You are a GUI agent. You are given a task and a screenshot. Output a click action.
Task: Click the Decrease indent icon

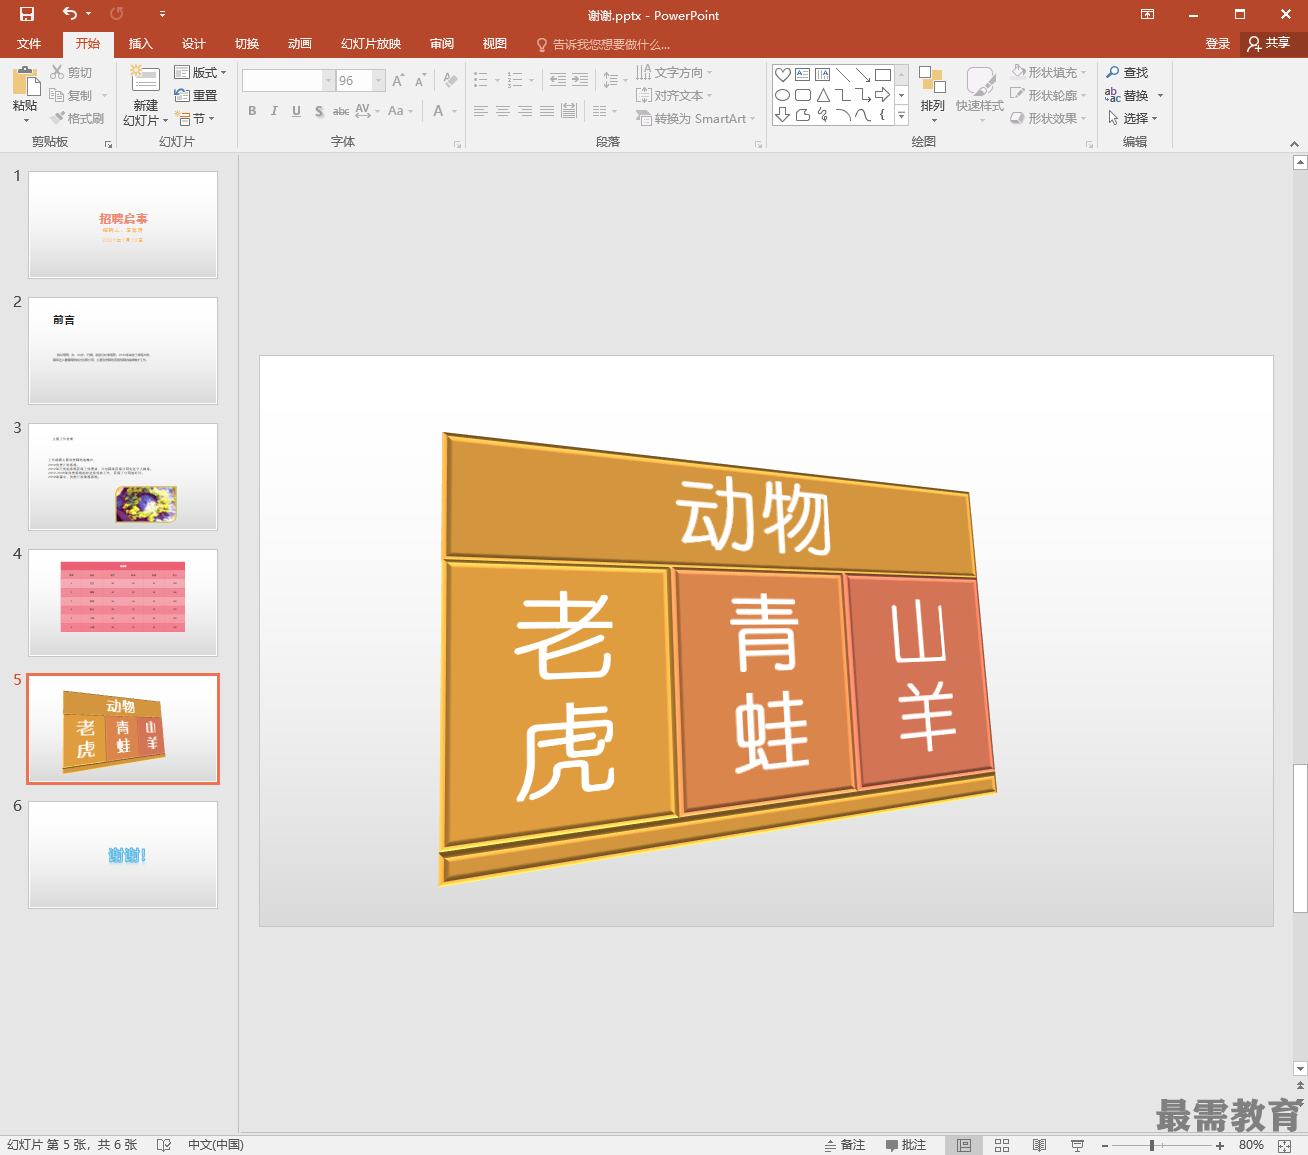pos(558,80)
